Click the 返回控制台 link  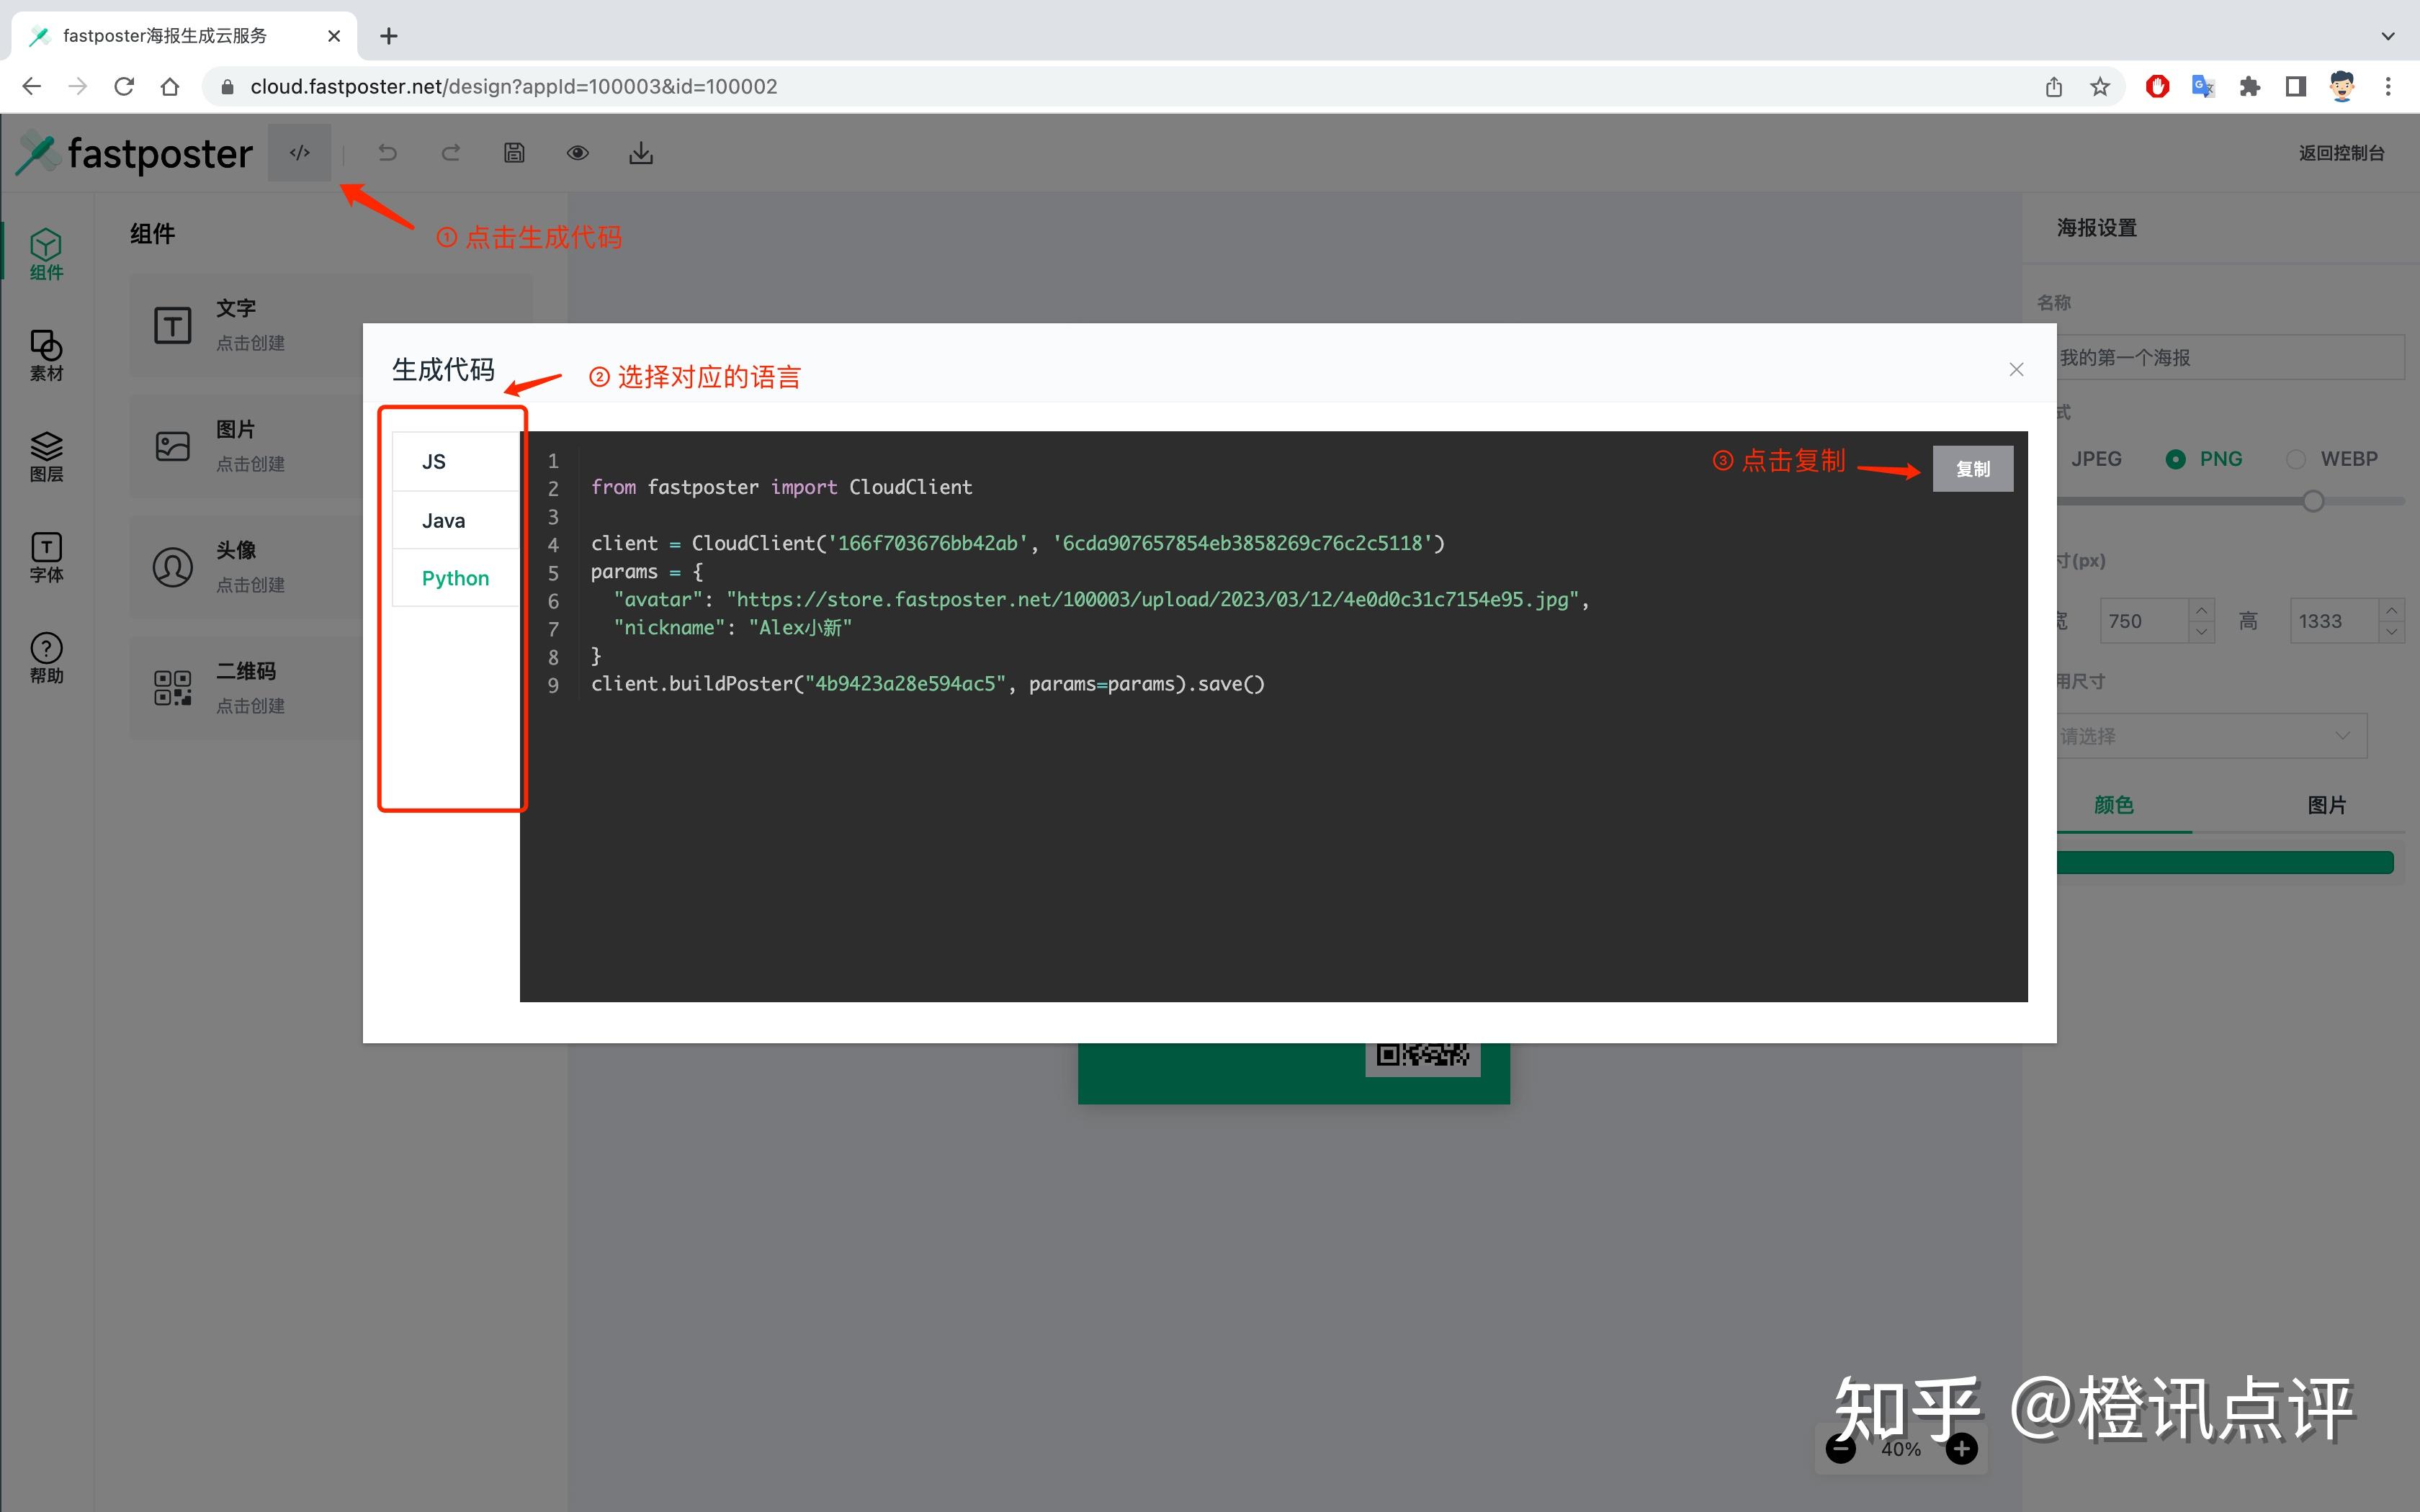pos(2341,152)
